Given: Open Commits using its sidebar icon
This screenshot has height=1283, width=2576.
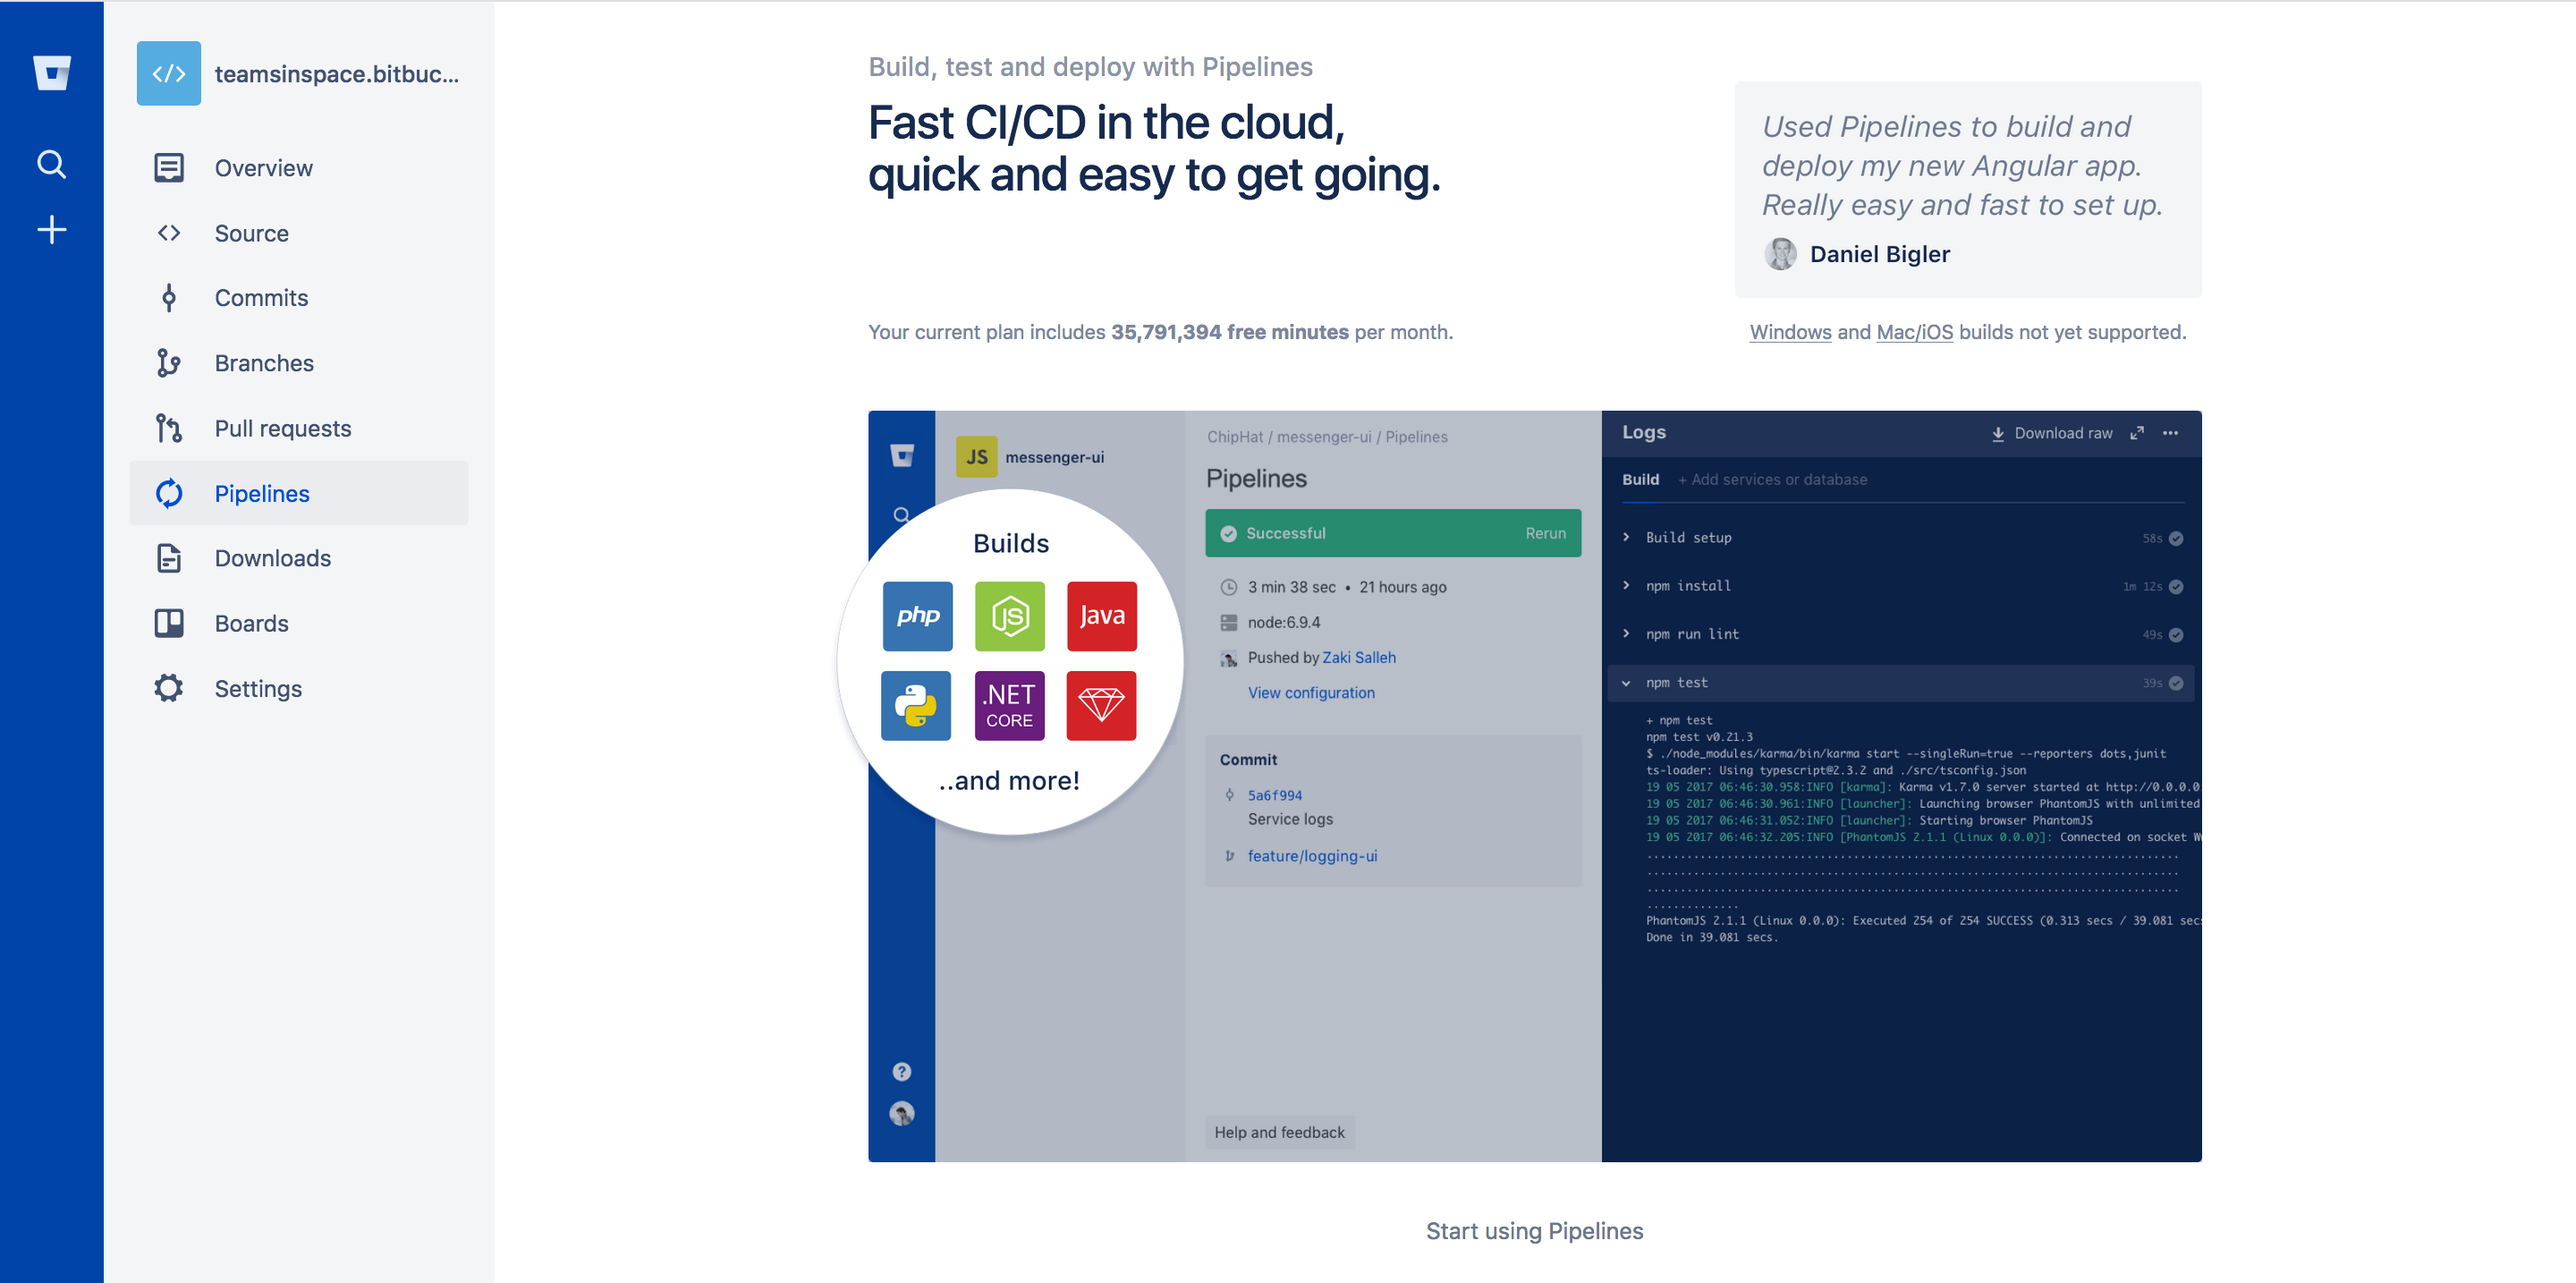Looking at the screenshot, I should click(168, 297).
